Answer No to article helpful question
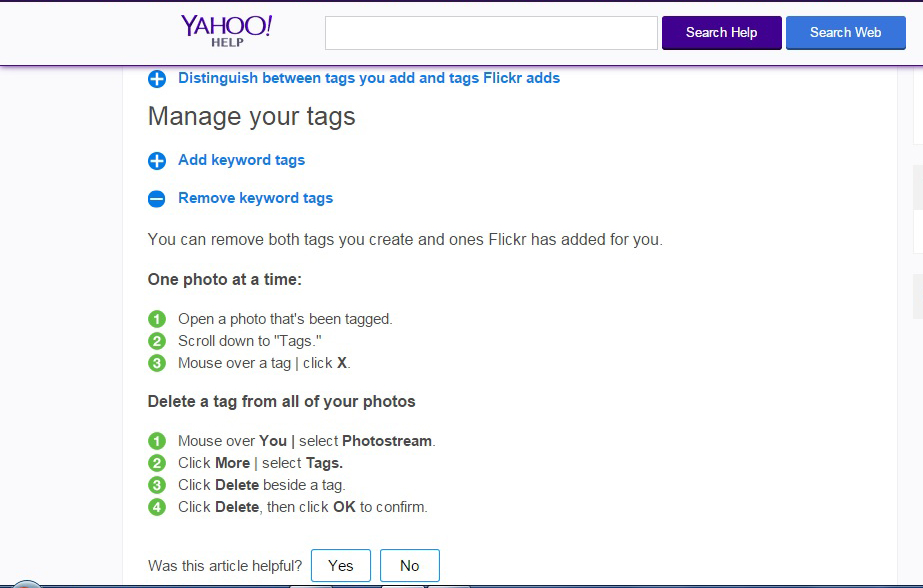The height and width of the screenshot is (588, 923). click(409, 566)
